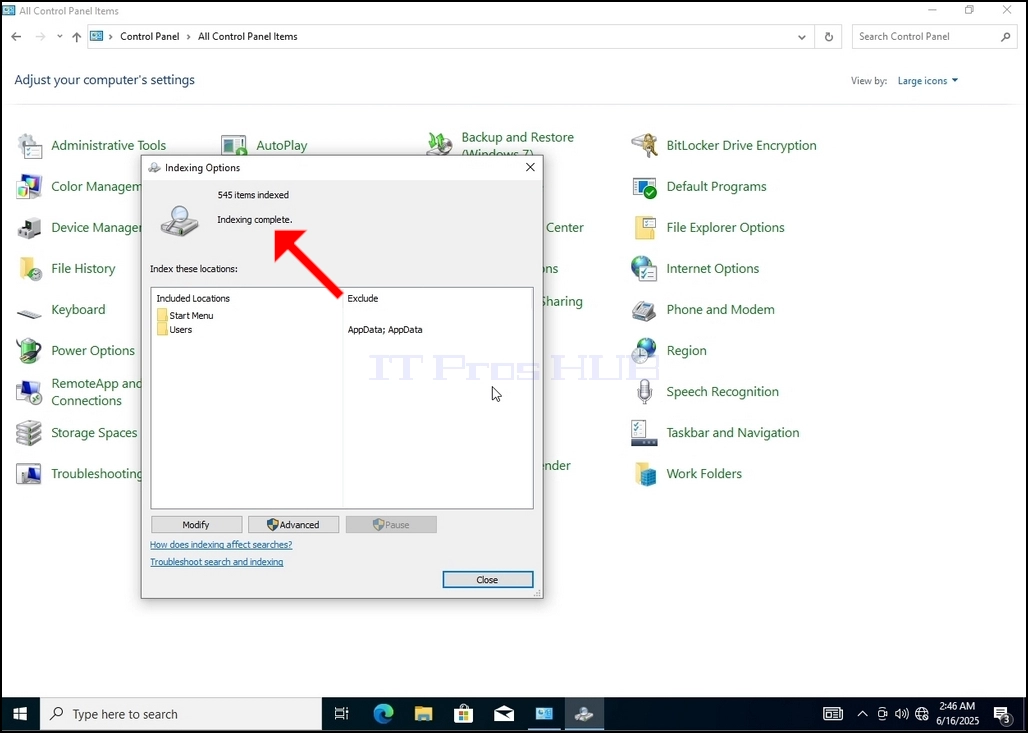1028x733 pixels.
Task: Open notification center icon in tray
Action: tap(1002, 714)
